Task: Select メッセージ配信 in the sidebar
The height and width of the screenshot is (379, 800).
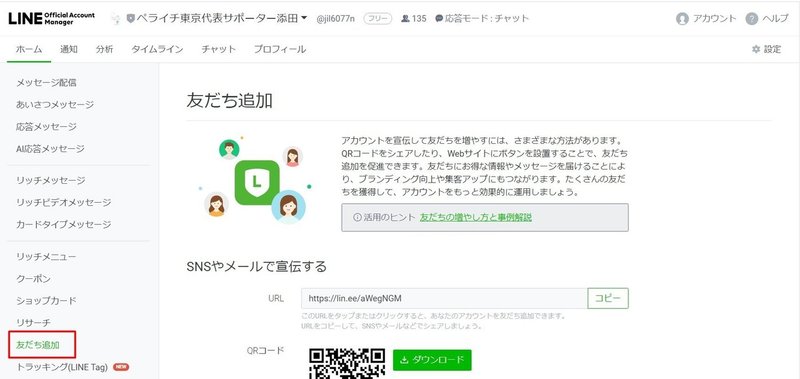Action: 46,83
